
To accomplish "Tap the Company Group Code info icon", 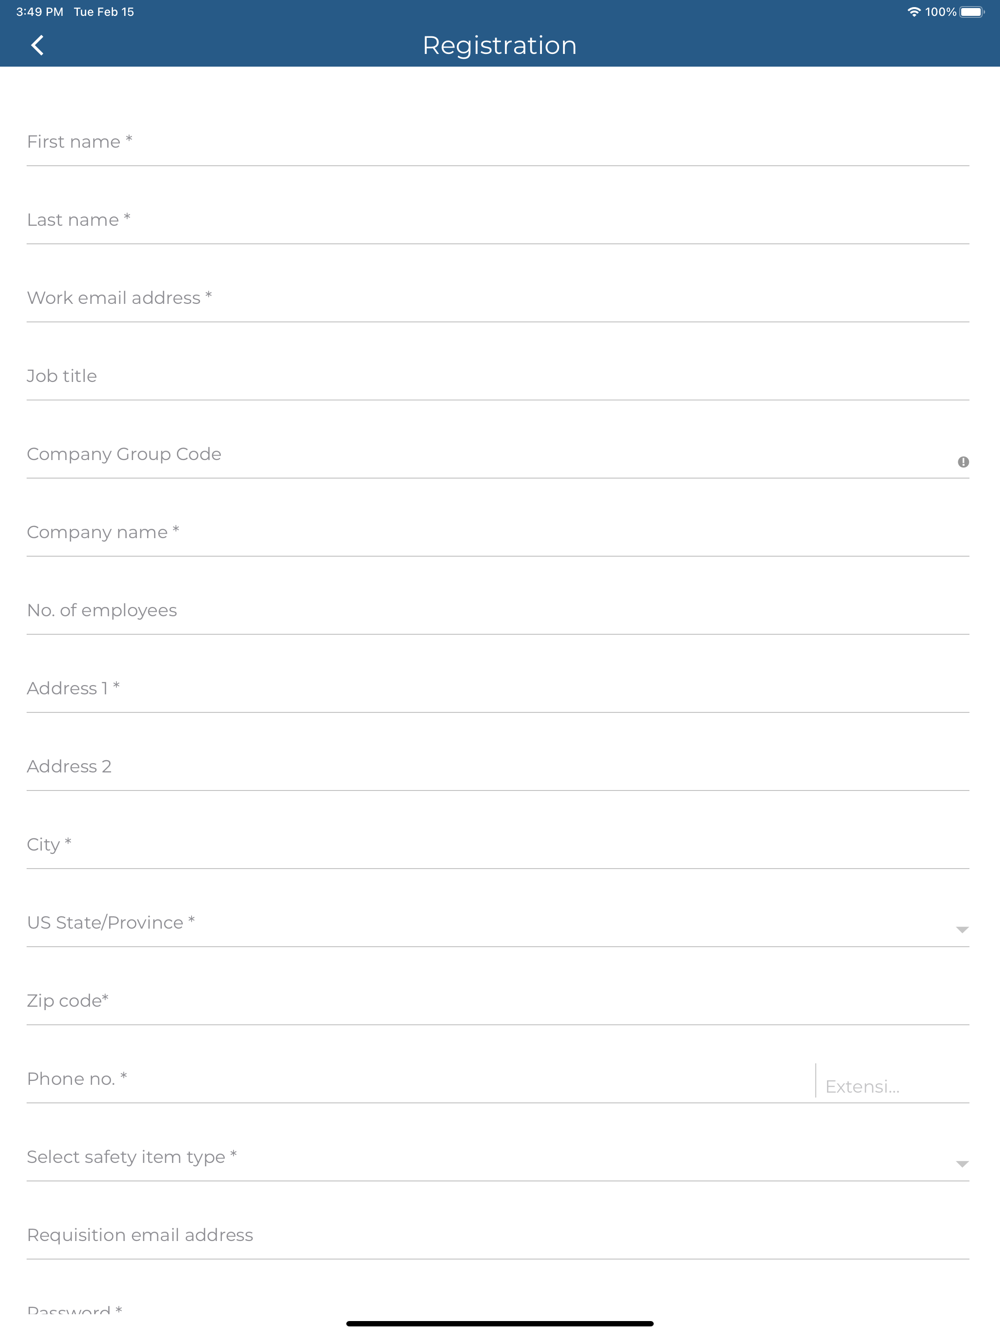I will click(963, 462).
